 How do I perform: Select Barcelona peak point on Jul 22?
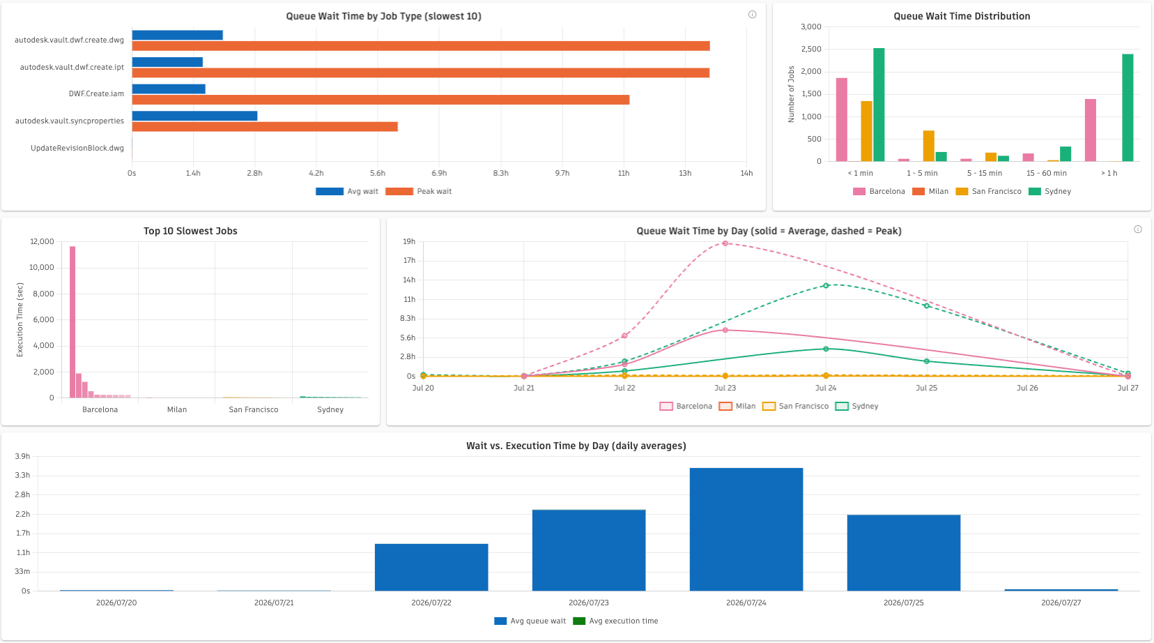click(x=625, y=336)
